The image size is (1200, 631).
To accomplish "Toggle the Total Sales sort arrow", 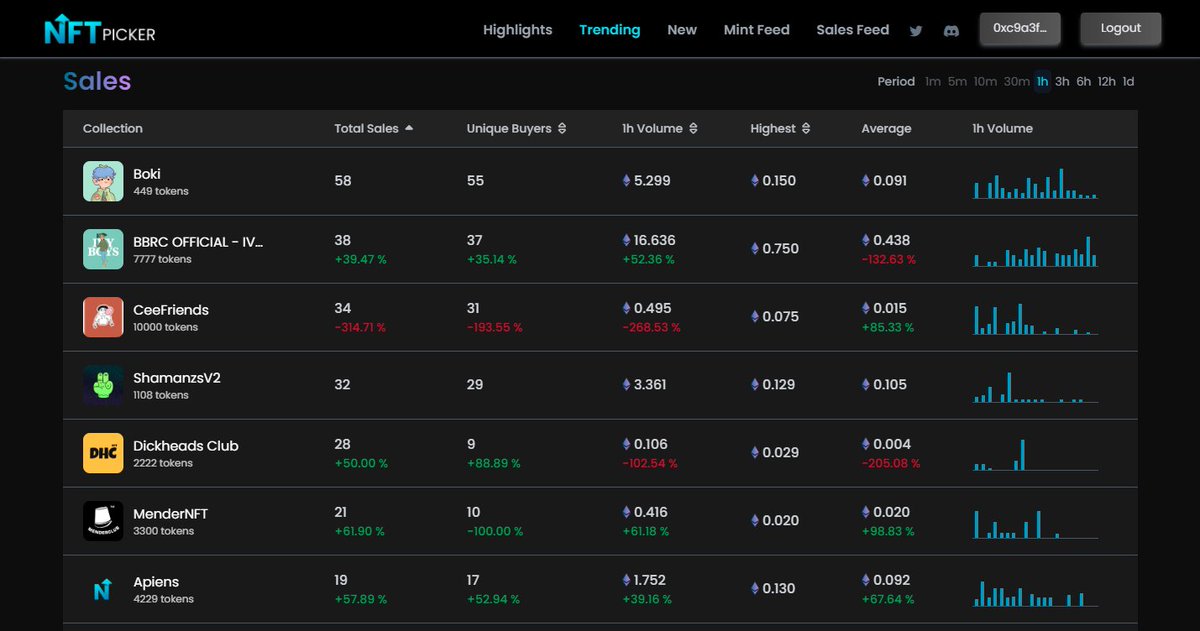I will coord(411,128).
